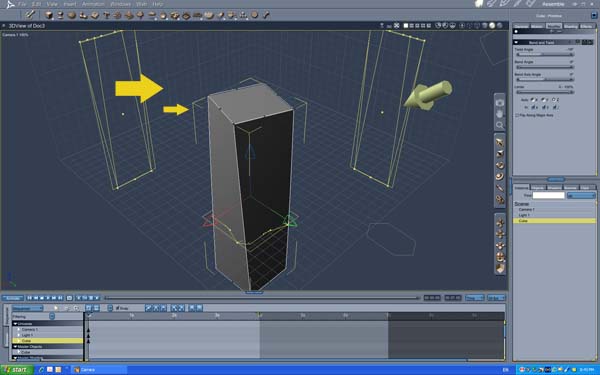Toggle the z checkbox under Axis row
This screenshot has width=600, height=375.
555,107
